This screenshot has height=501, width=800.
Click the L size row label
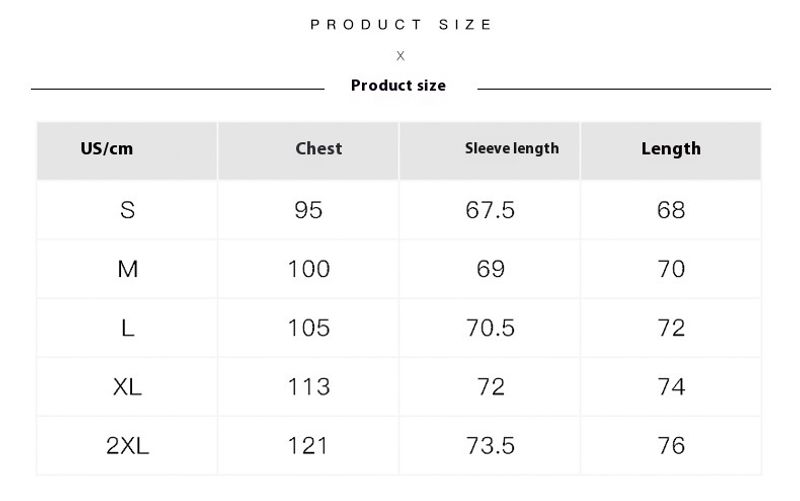[x=127, y=328]
